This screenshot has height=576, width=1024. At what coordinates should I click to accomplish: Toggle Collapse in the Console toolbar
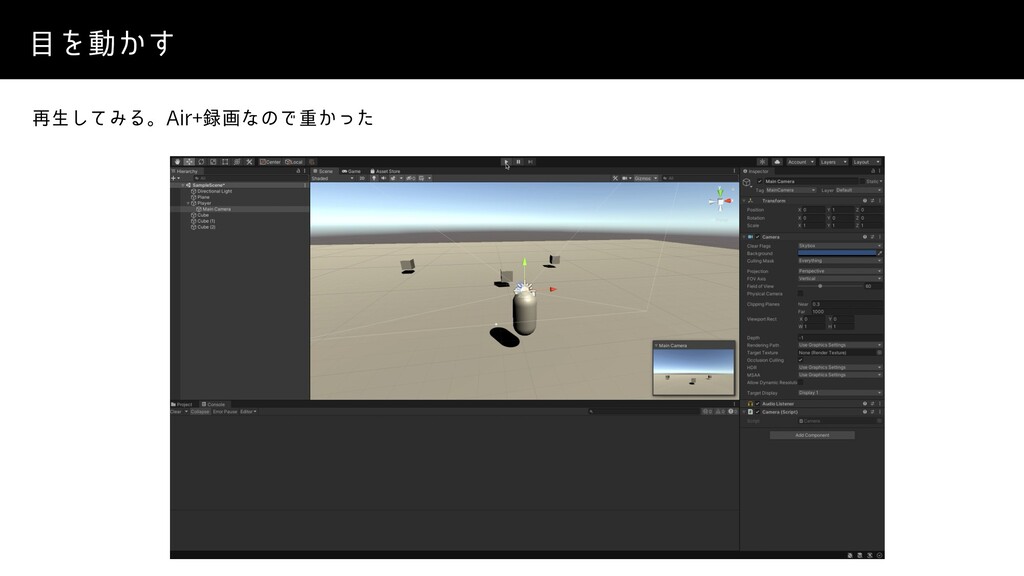pos(200,411)
